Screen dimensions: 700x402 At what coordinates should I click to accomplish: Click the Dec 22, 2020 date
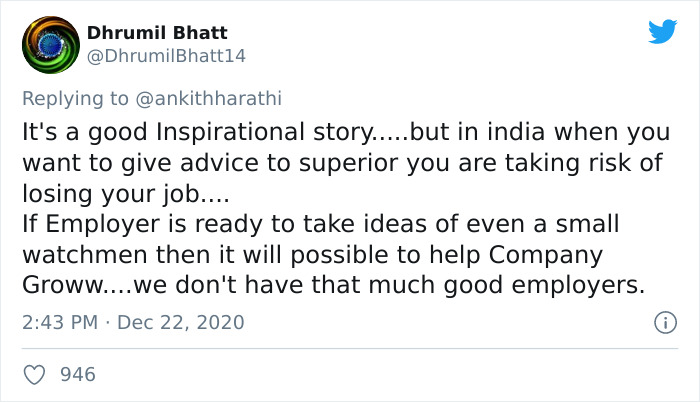tap(183, 323)
